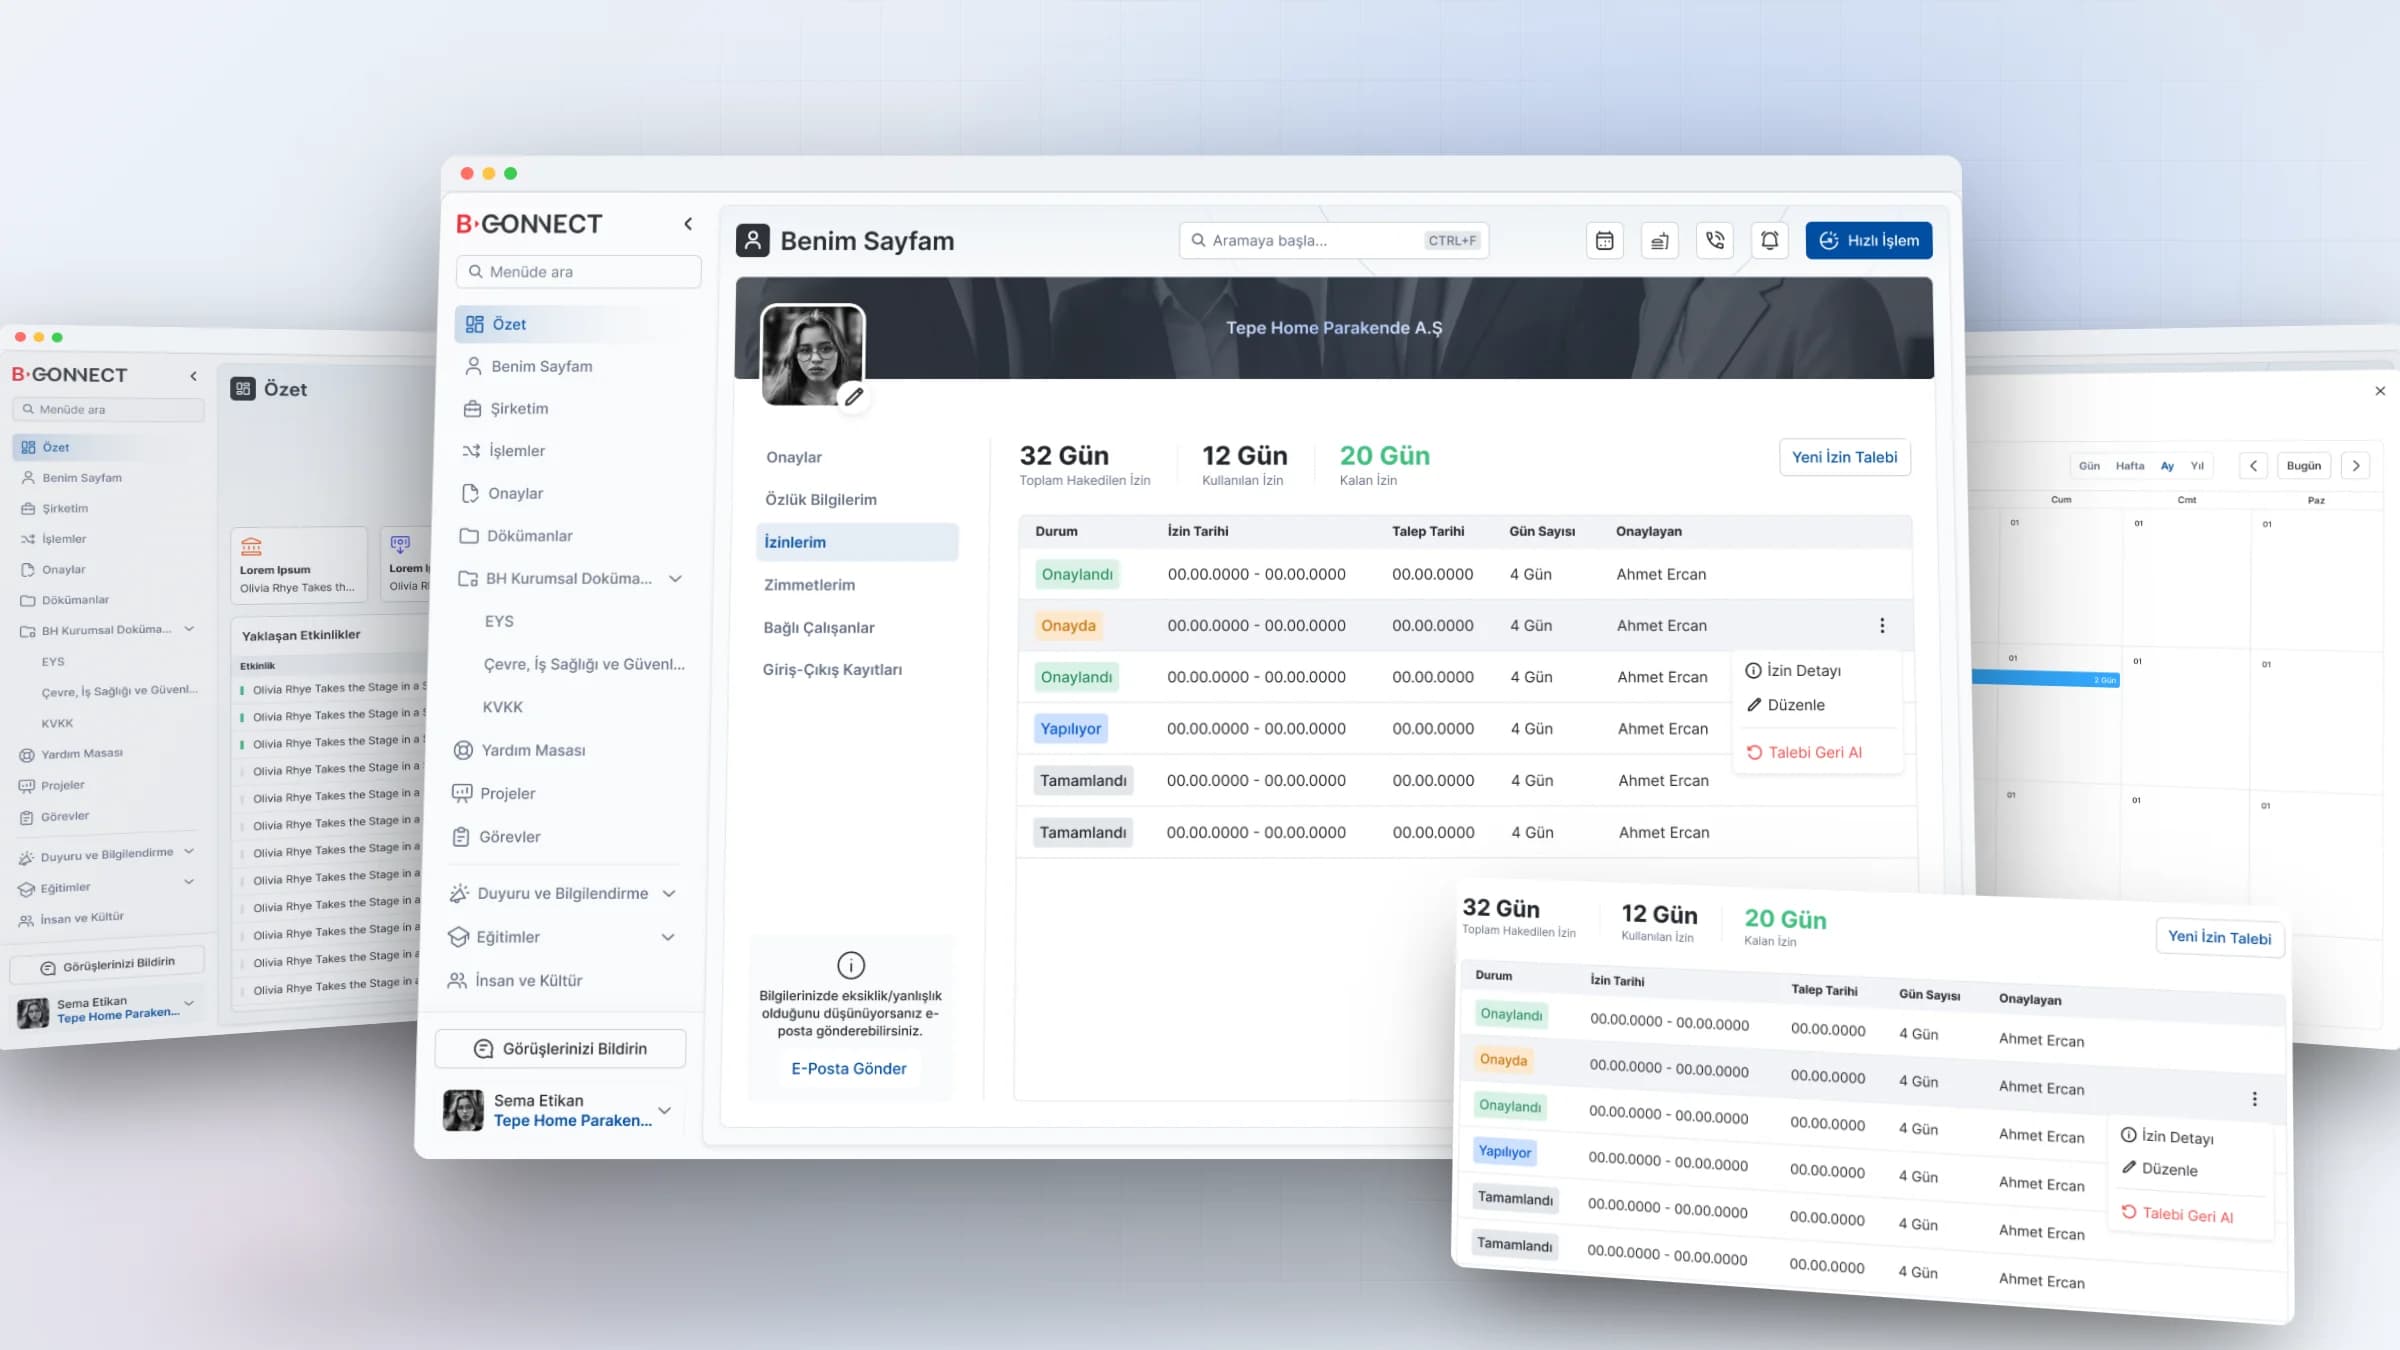Select the İzinlerim tab in the profile menu
This screenshot has height=1350, width=2400.
click(x=857, y=542)
